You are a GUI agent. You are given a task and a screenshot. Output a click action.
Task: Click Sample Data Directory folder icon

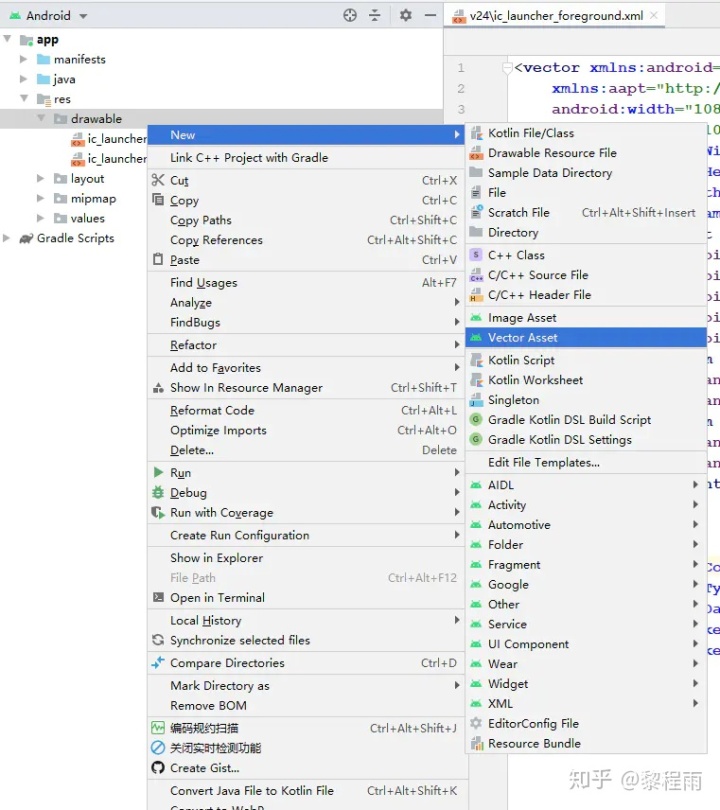click(x=476, y=173)
